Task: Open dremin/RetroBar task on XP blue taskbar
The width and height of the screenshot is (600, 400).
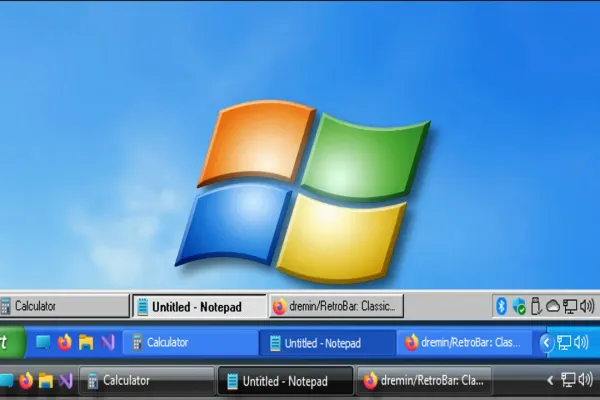Action: (464, 343)
